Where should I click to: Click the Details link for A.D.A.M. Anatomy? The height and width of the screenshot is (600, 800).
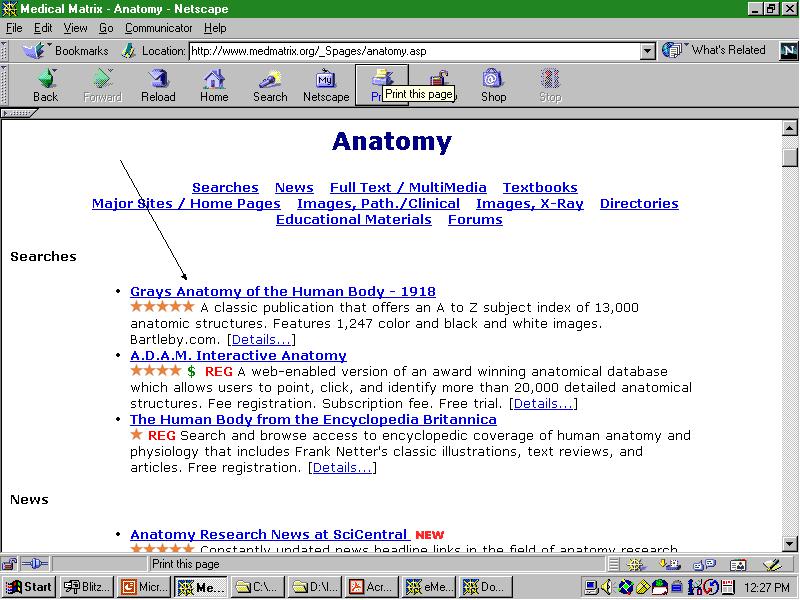pyautogui.click(x=543, y=404)
